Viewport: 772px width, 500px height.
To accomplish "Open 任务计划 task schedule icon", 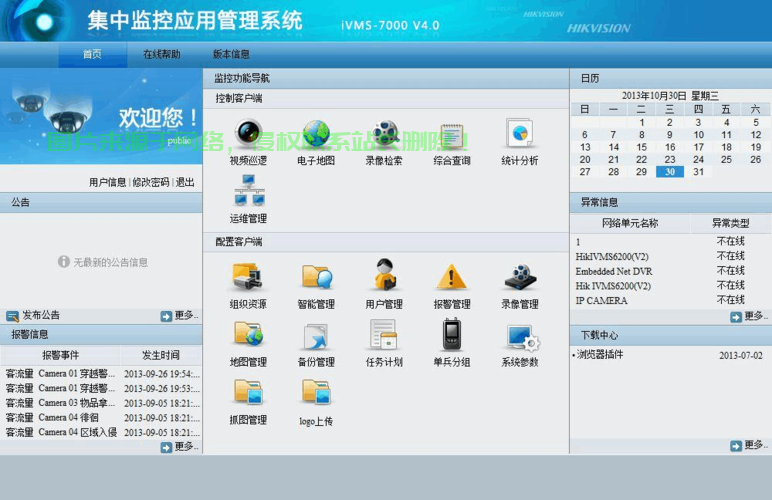I will (384, 335).
